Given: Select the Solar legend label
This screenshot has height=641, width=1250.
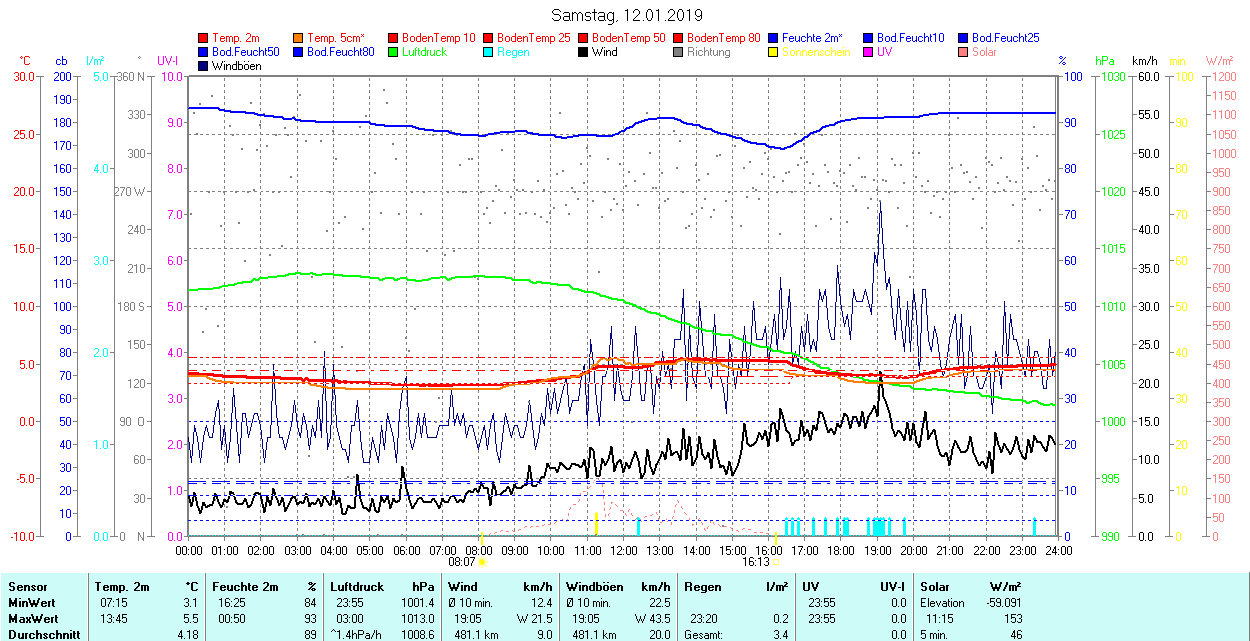Looking at the screenshot, I should click(984, 52).
